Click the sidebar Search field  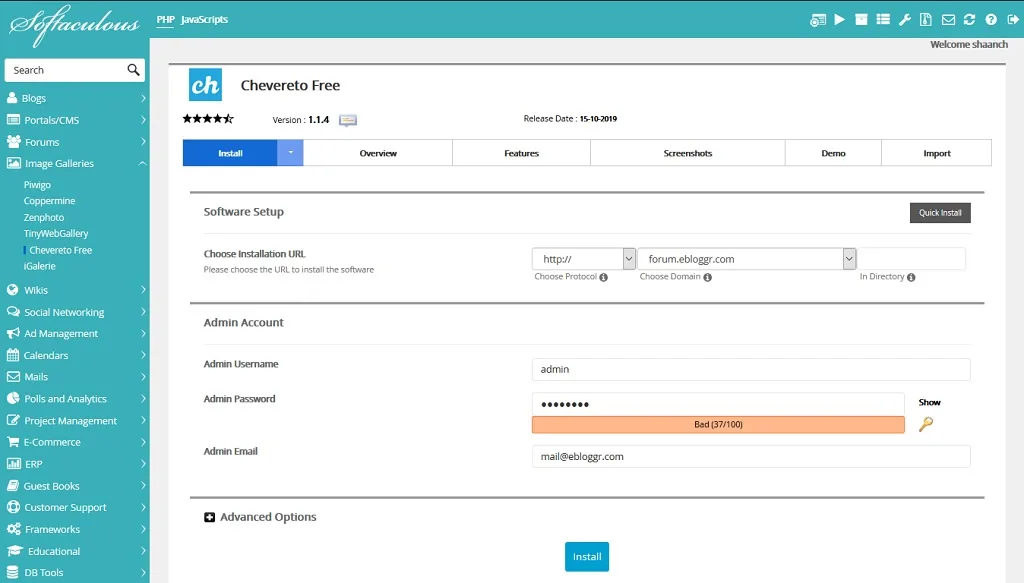point(65,70)
